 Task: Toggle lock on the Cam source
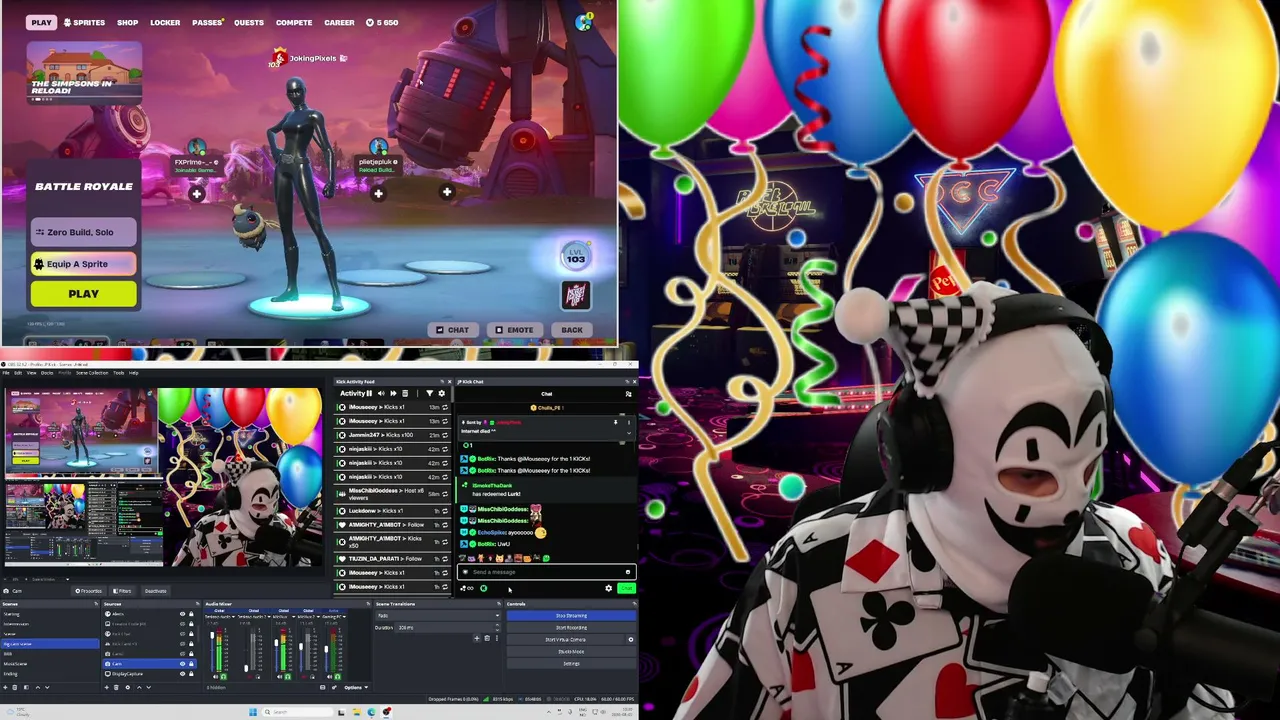coord(191,664)
